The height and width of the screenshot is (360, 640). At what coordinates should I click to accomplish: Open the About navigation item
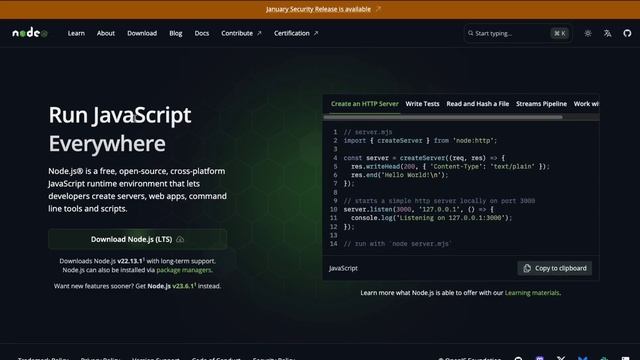point(106,33)
